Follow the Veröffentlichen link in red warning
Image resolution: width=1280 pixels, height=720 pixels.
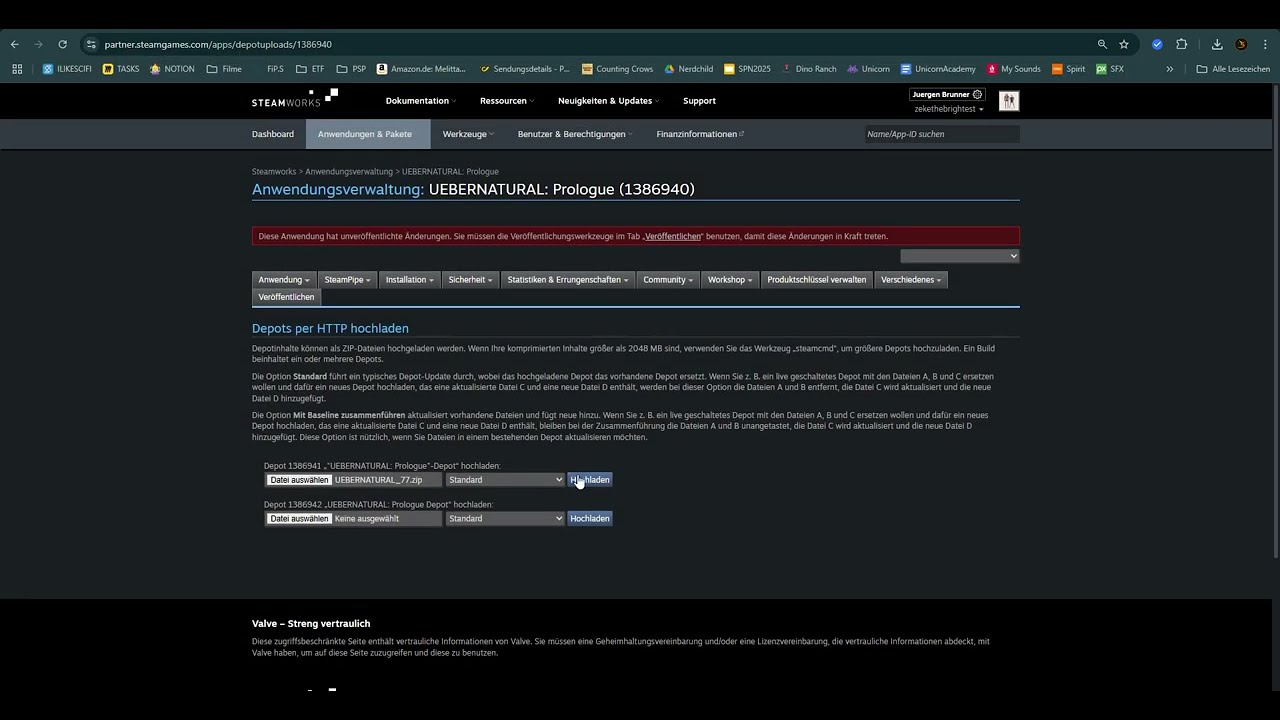click(673, 237)
